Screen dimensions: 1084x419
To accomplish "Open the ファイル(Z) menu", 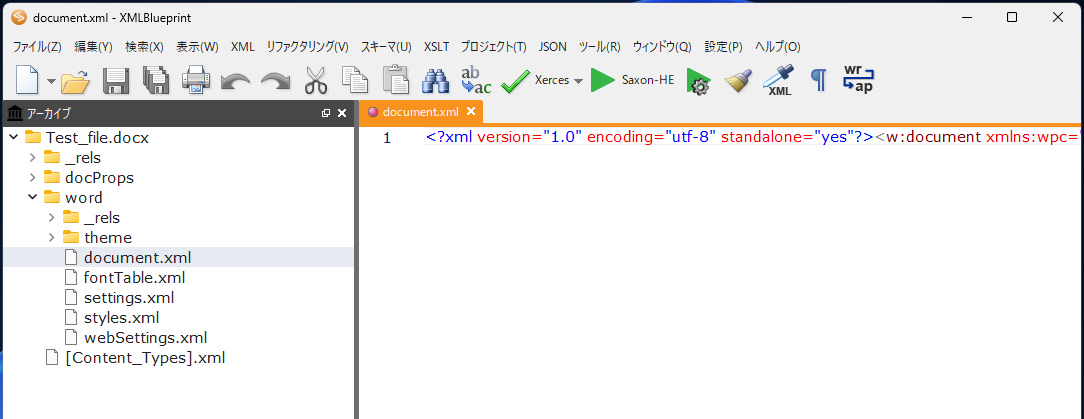I will 37,47.
